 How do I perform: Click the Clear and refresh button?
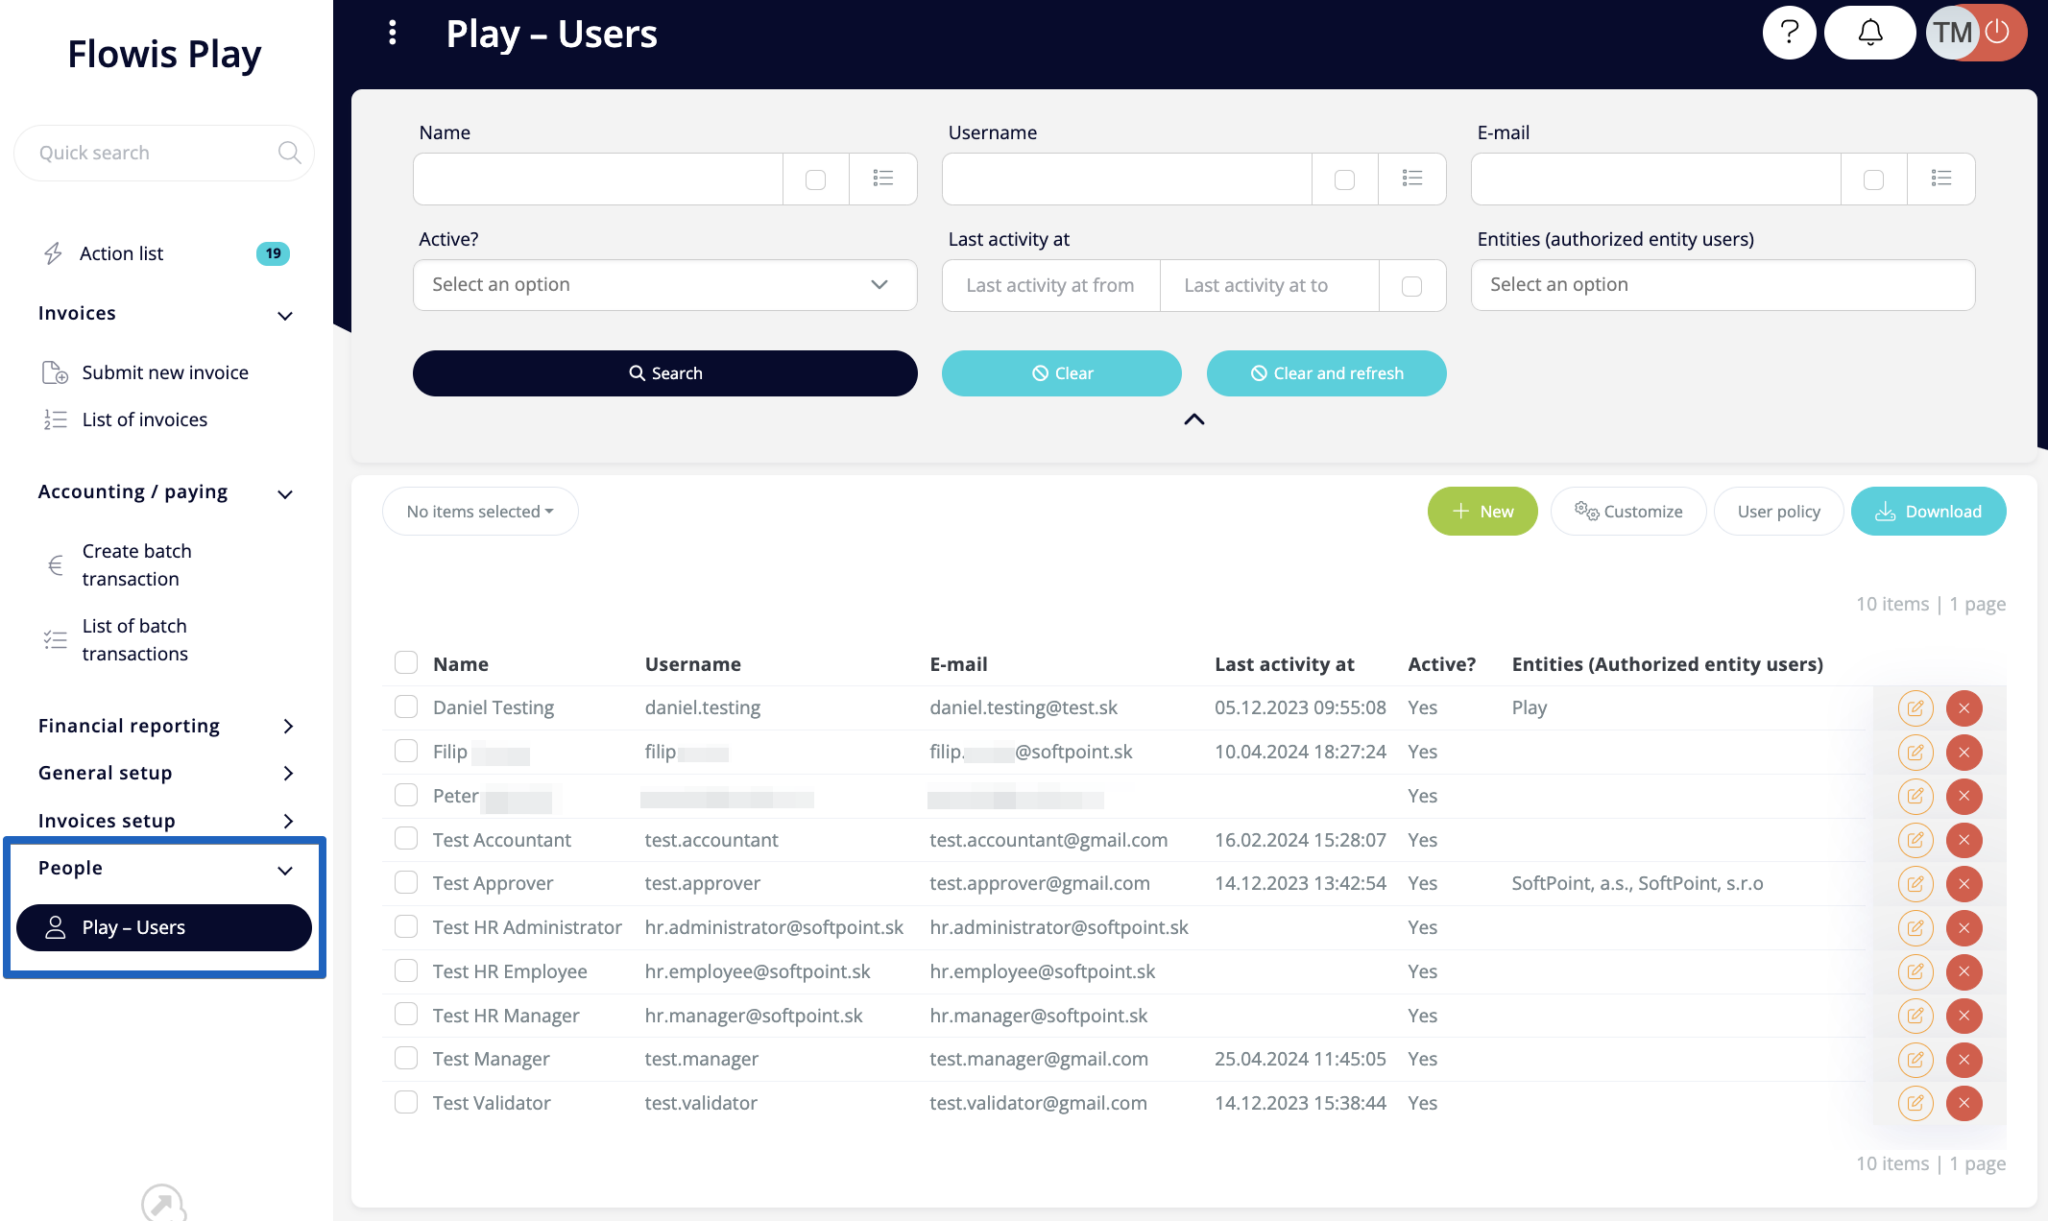[x=1326, y=373]
